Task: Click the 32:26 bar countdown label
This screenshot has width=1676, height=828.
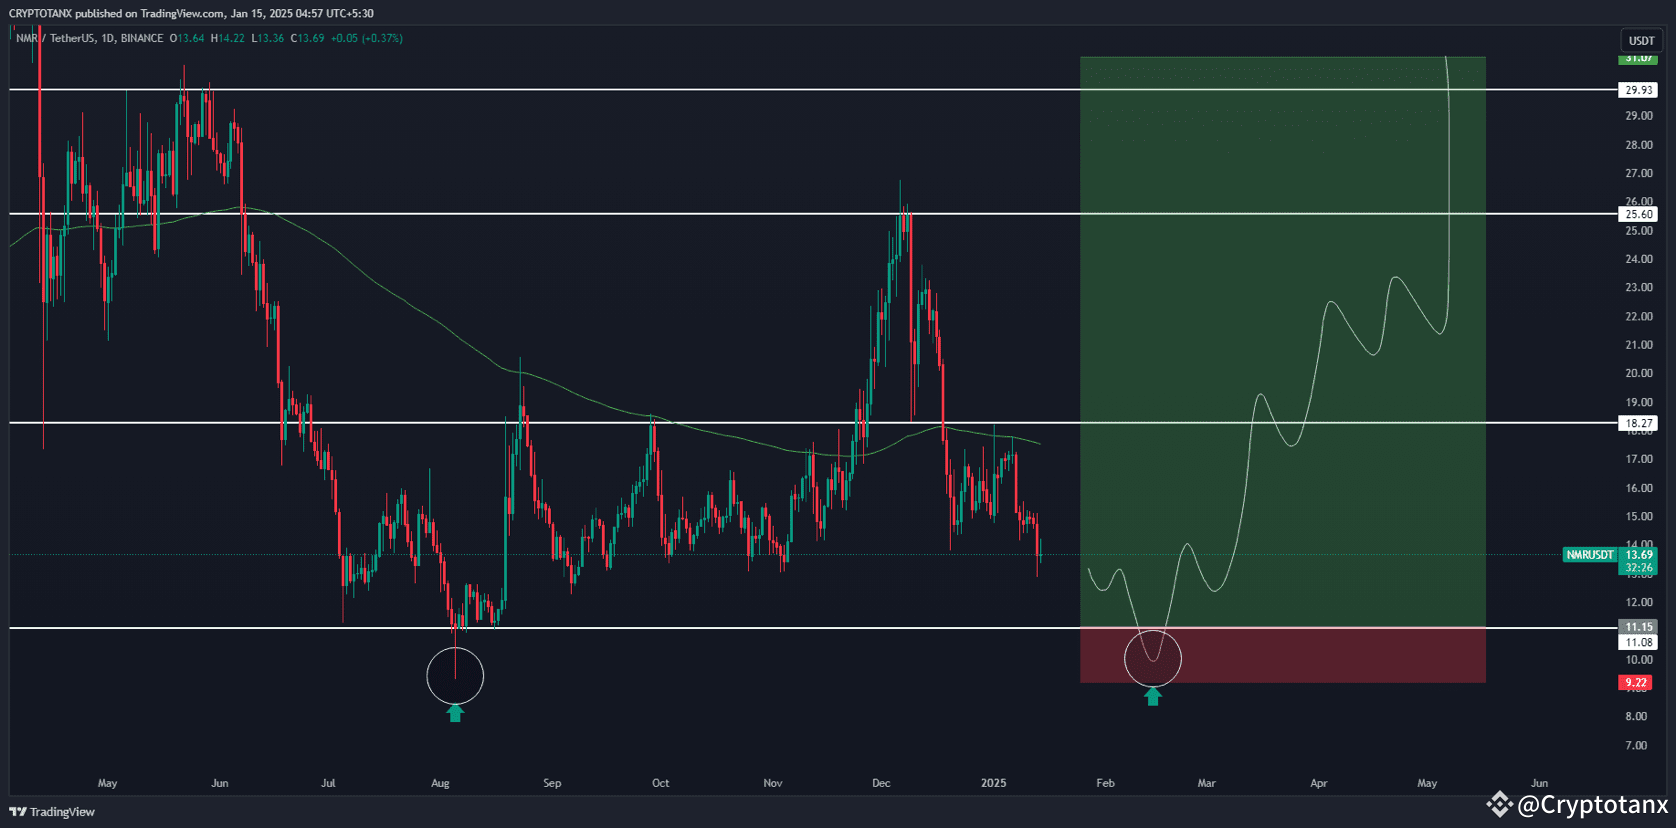Action: click(x=1638, y=567)
